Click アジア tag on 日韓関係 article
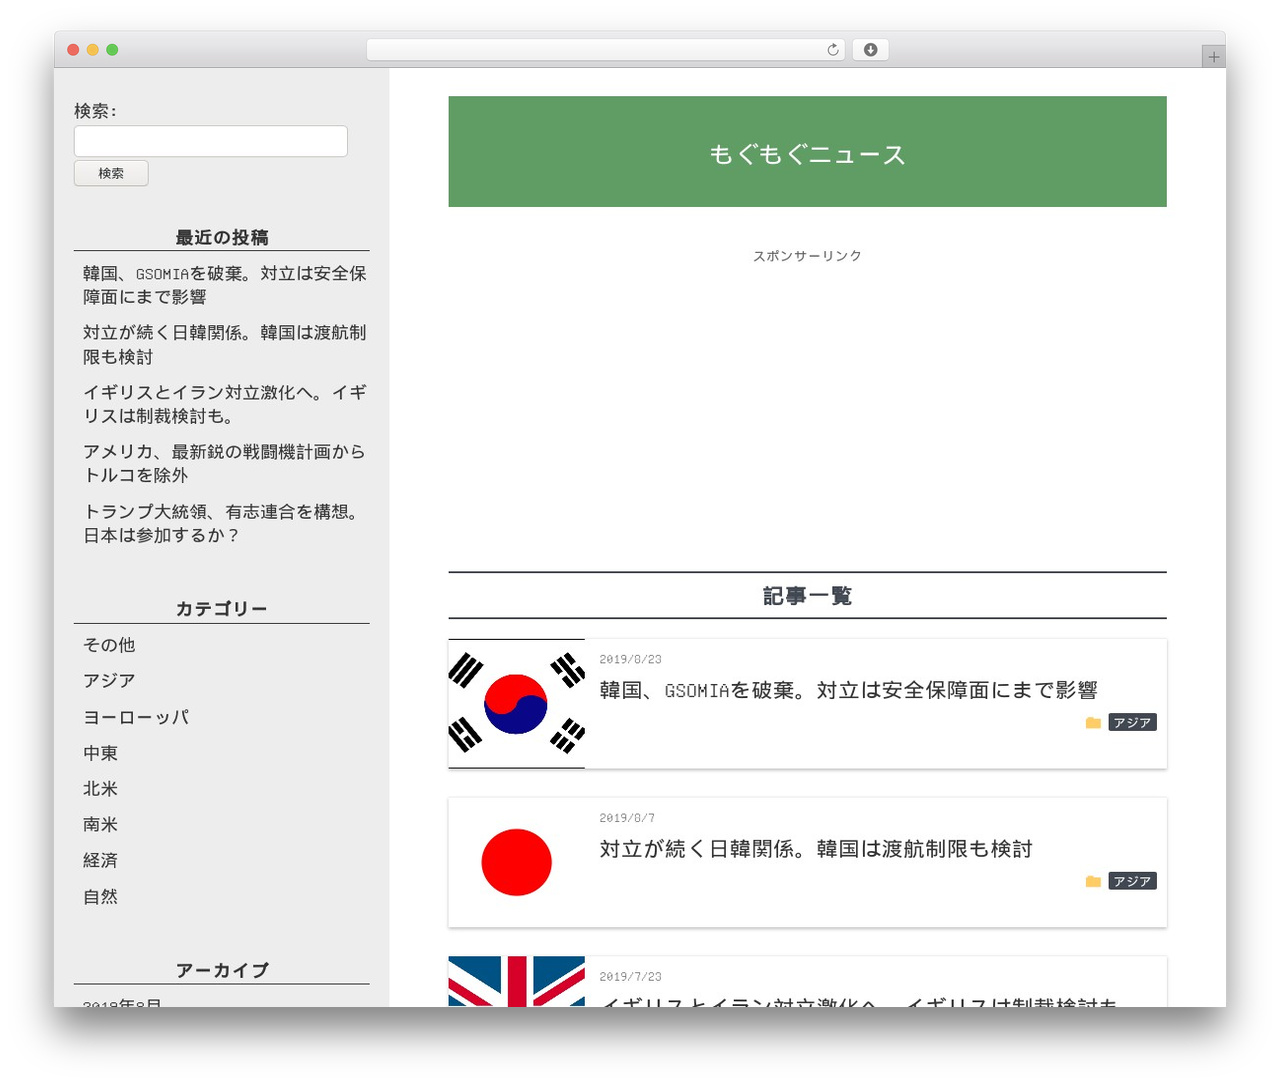This screenshot has height=1084, width=1280. click(x=1132, y=882)
